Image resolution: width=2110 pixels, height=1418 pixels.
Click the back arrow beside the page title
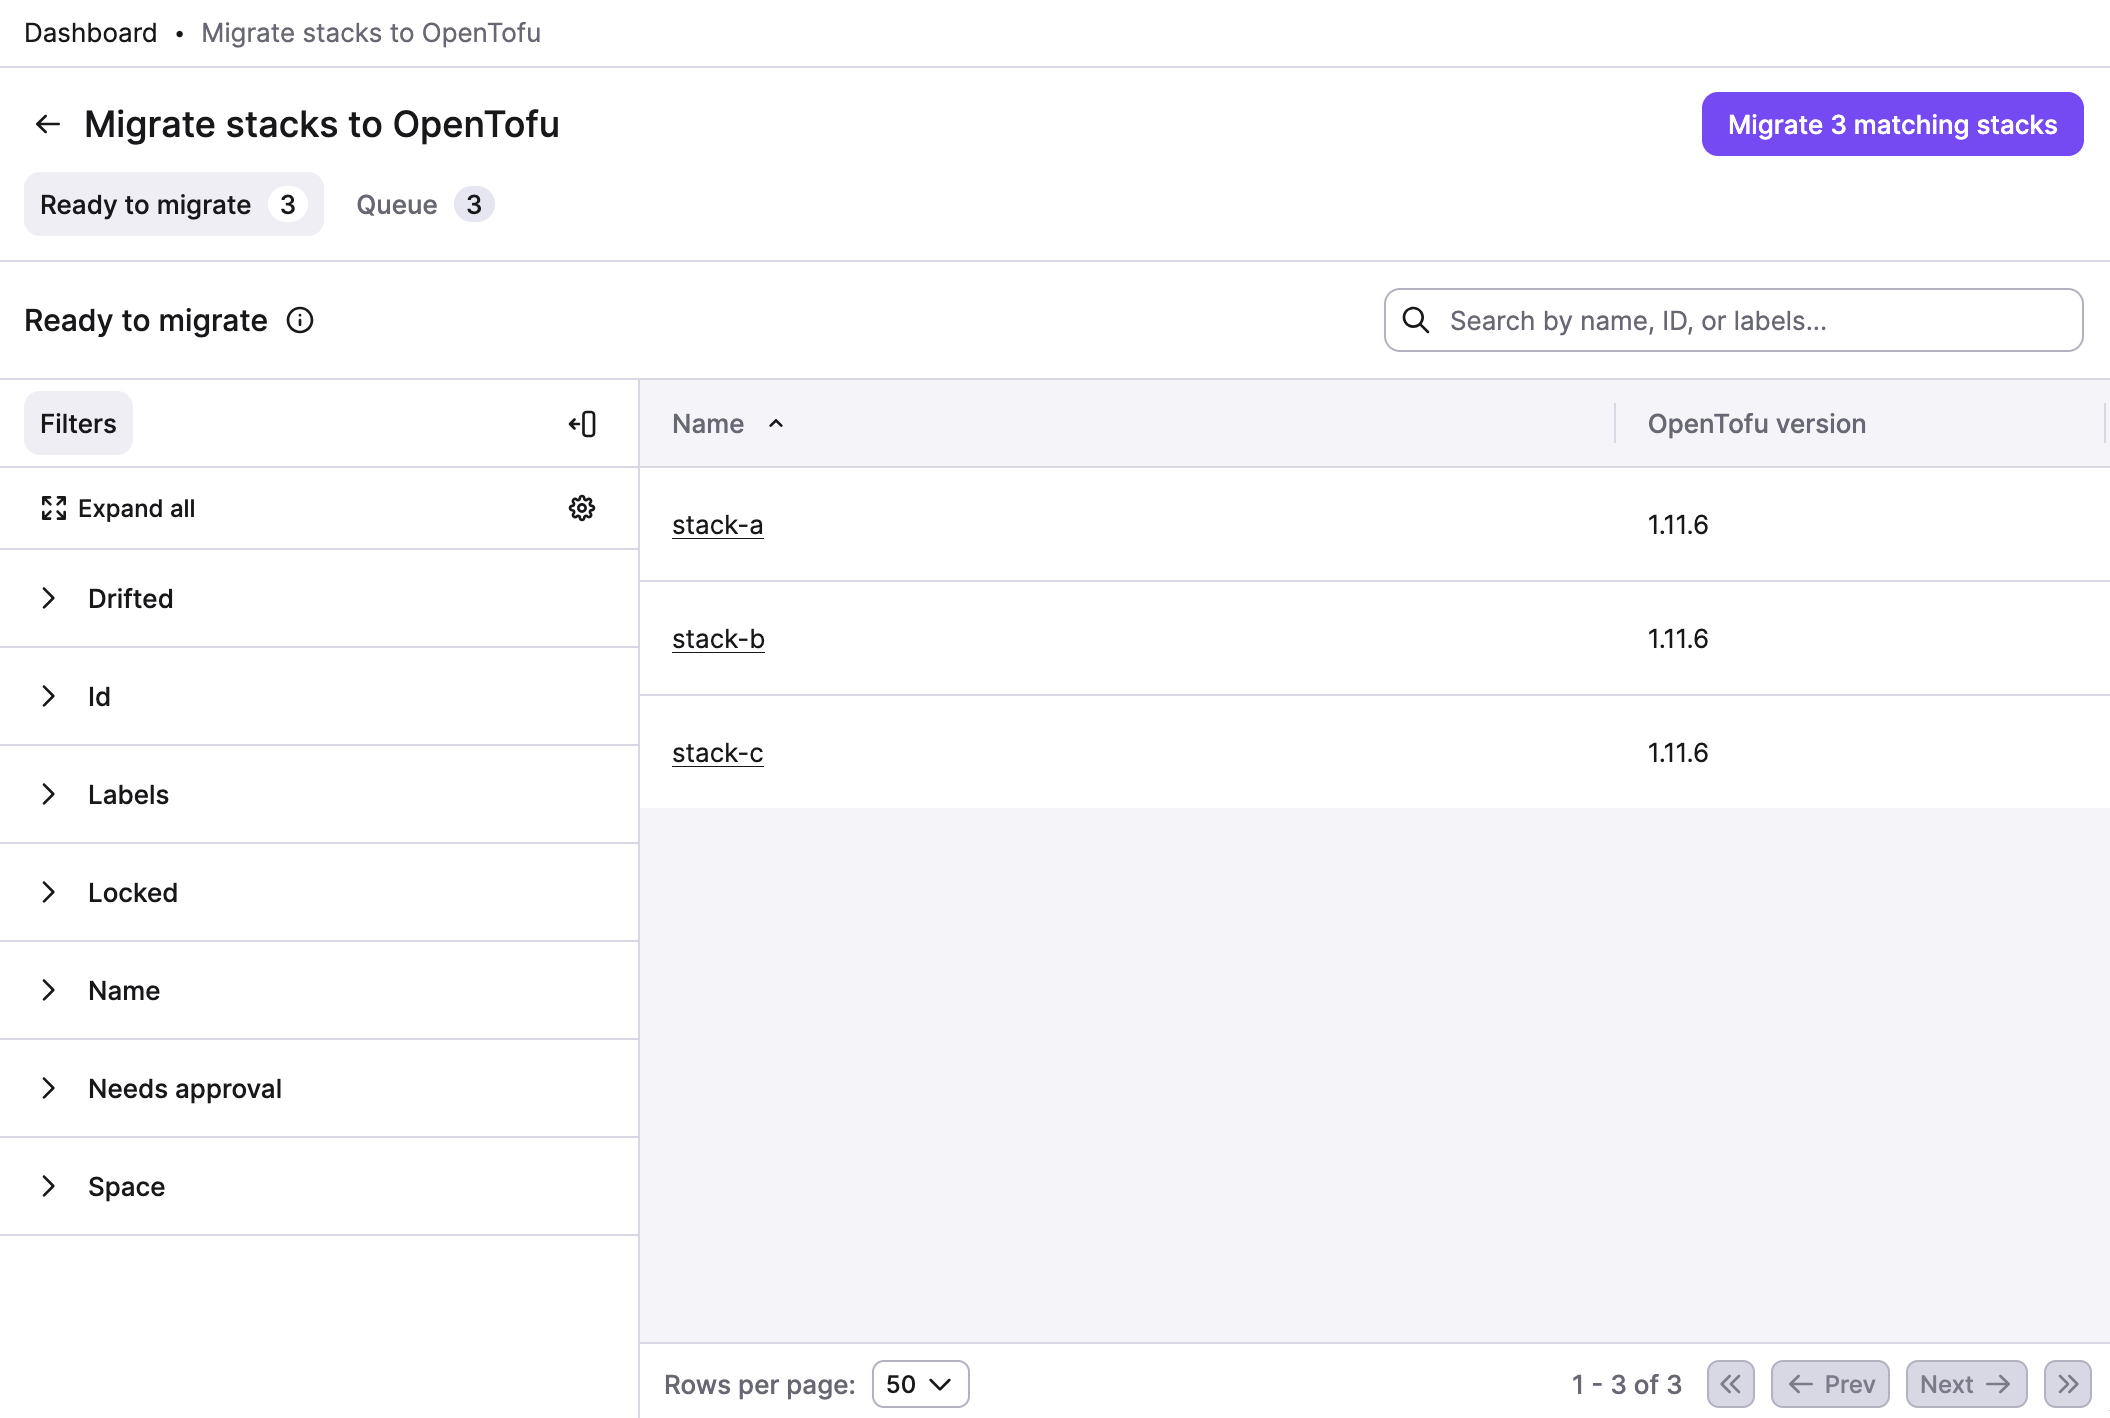click(x=48, y=124)
